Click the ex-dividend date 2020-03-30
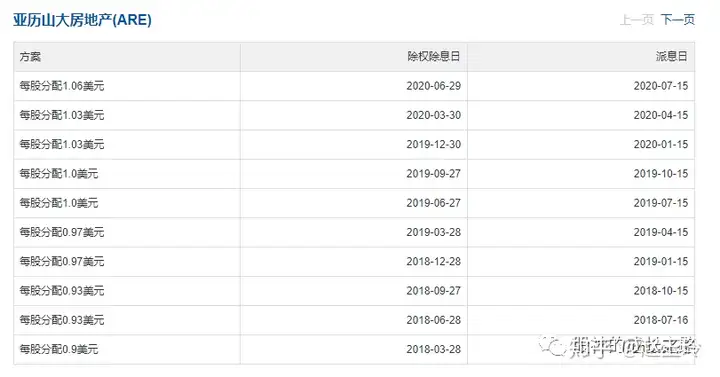720x377 pixels. (x=433, y=115)
